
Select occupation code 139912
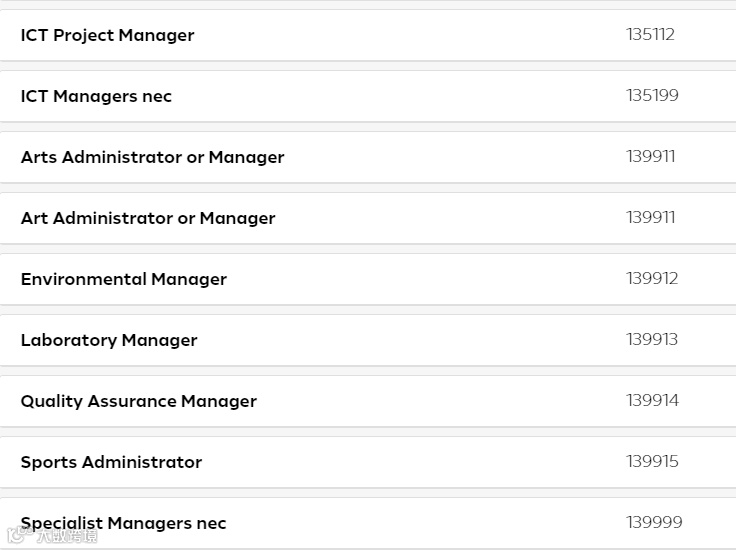tap(653, 278)
